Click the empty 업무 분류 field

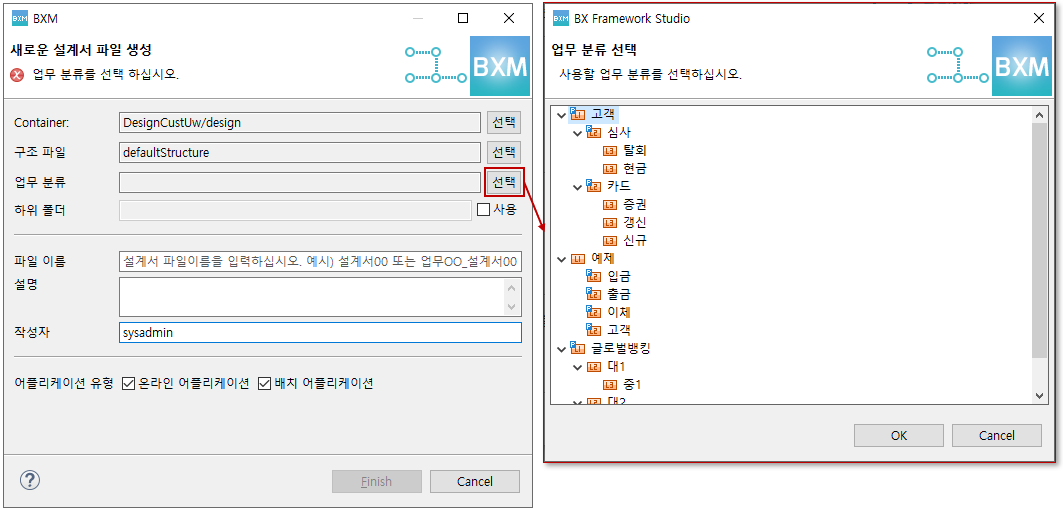300,182
